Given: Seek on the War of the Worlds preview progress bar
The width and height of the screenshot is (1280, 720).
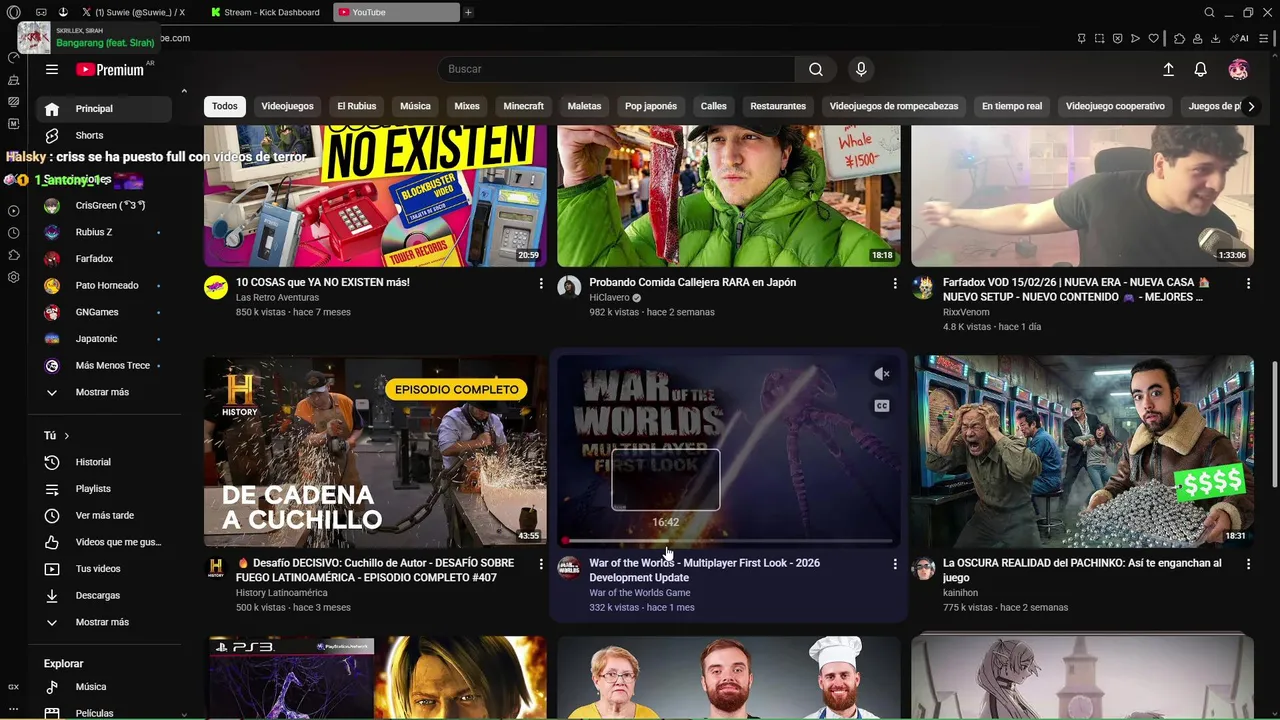Looking at the screenshot, I should point(728,541).
